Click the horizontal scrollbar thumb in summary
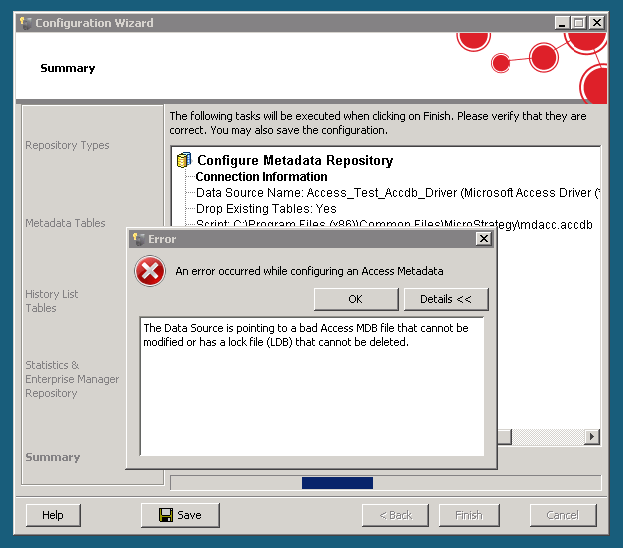The width and height of the screenshot is (623, 548). coord(504,436)
